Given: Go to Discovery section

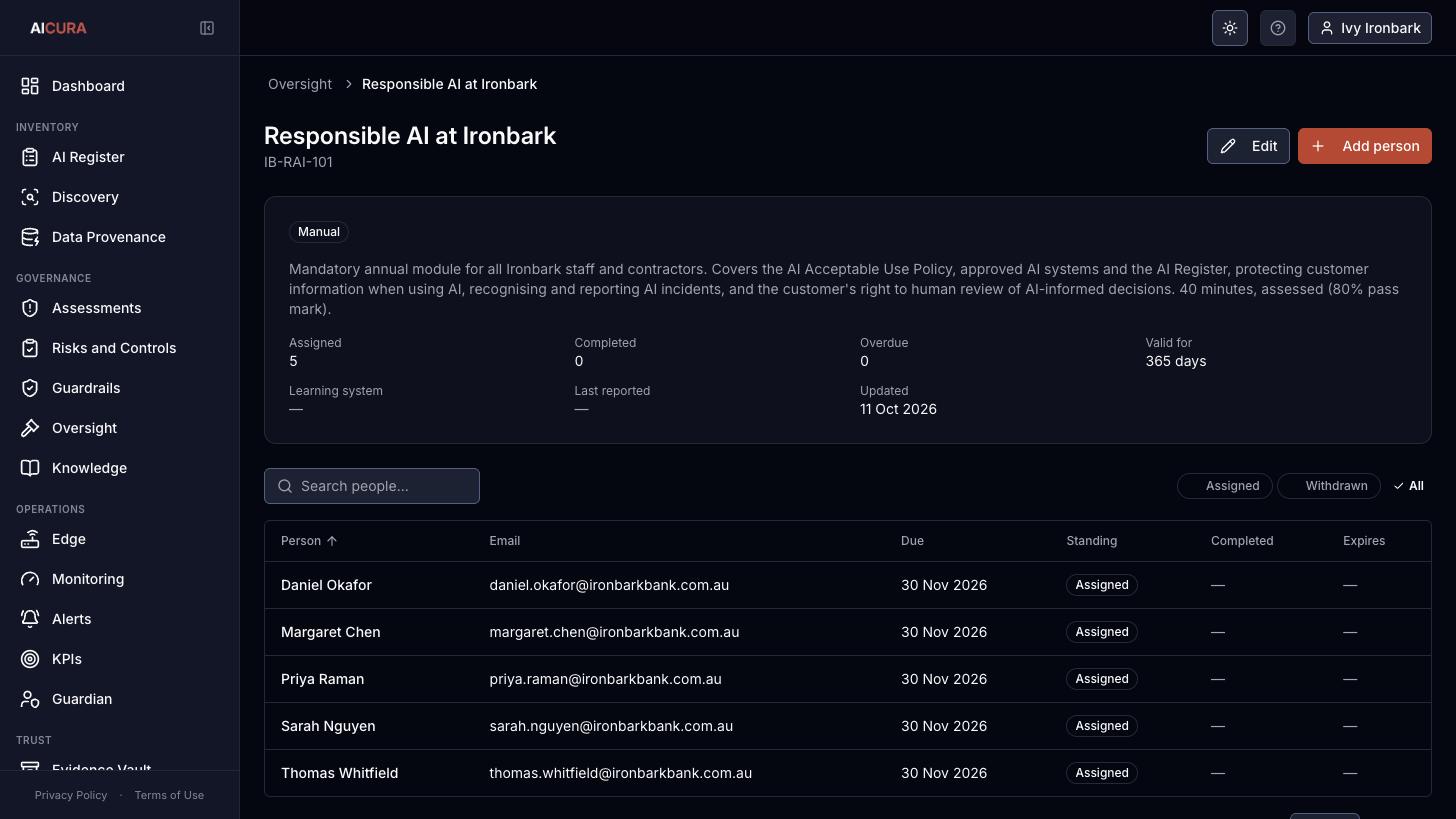Looking at the screenshot, I should click(x=120, y=197).
